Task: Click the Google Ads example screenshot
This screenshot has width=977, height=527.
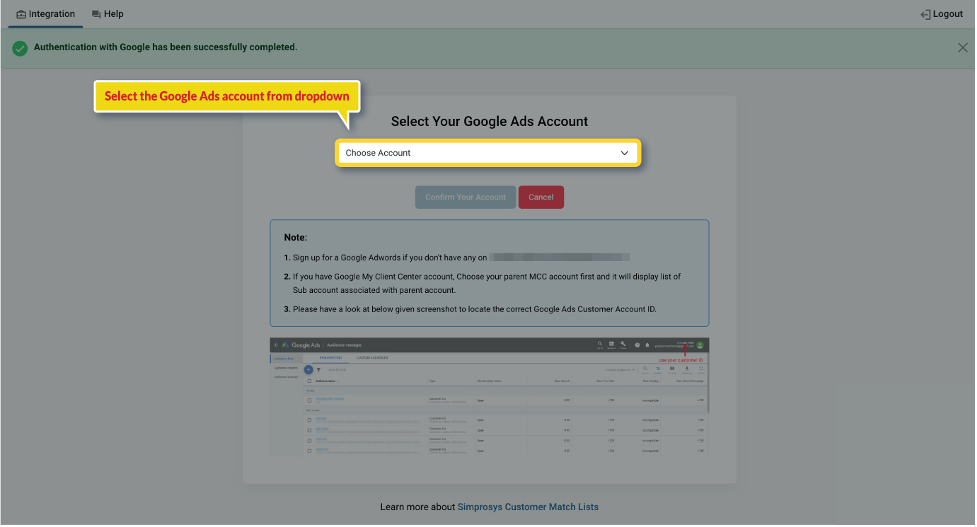Action: pyautogui.click(x=489, y=397)
